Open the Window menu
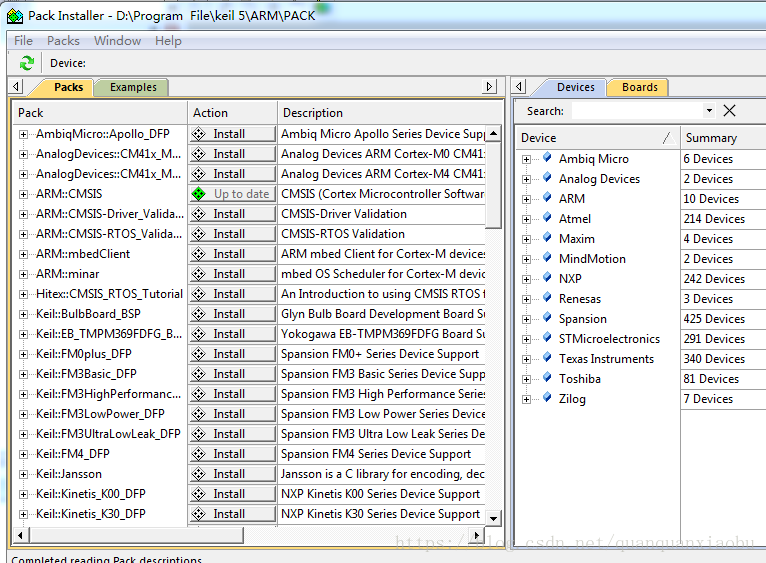This screenshot has width=766, height=563. click(x=117, y=41)
